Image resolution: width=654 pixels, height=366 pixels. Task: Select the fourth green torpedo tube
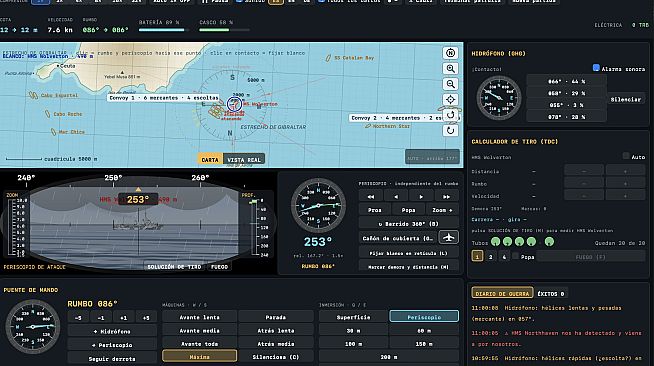pos(531,241)
